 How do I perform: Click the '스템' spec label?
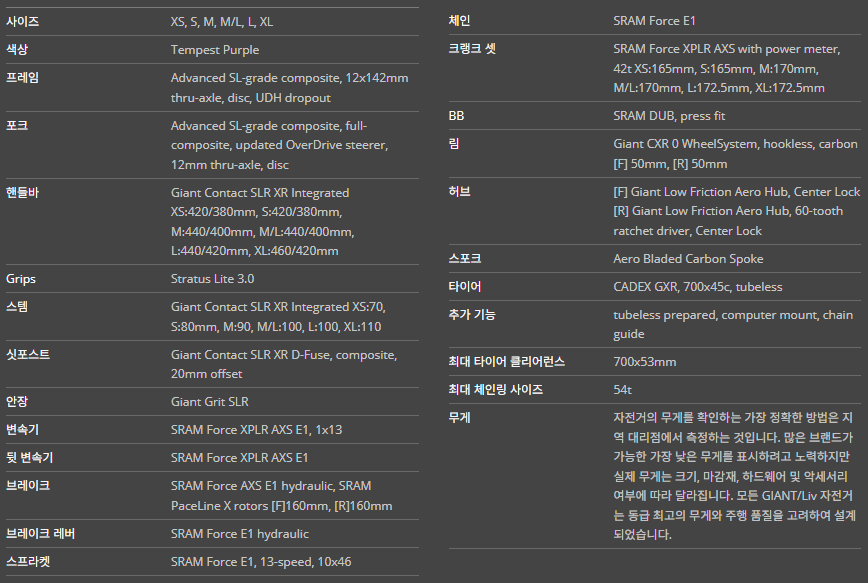point(17,307)
